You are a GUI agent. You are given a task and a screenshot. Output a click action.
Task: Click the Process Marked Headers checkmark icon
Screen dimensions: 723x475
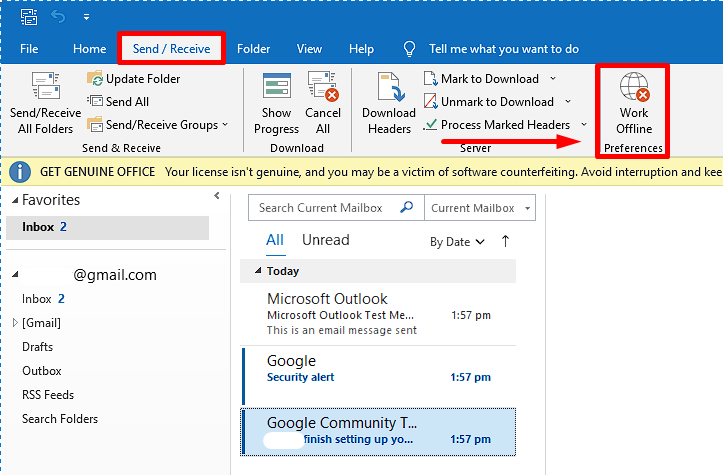point(431,124)
